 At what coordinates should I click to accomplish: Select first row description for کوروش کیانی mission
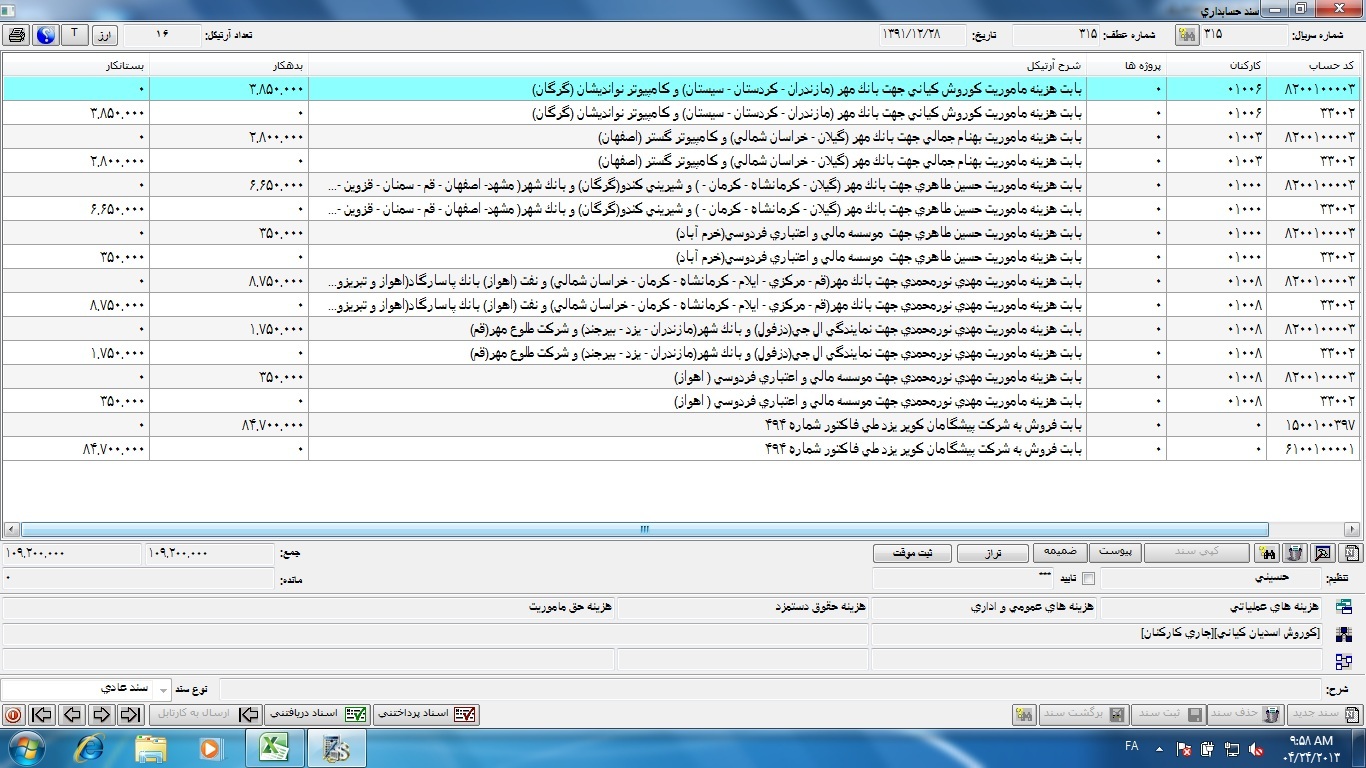[697, 89]
